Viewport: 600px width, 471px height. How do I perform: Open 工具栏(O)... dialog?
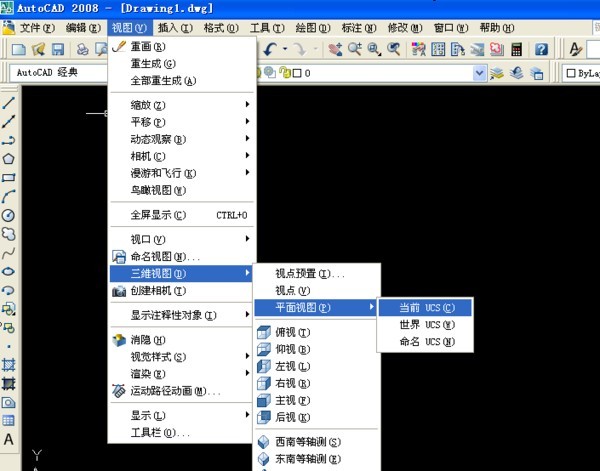[x=182, y=433]
